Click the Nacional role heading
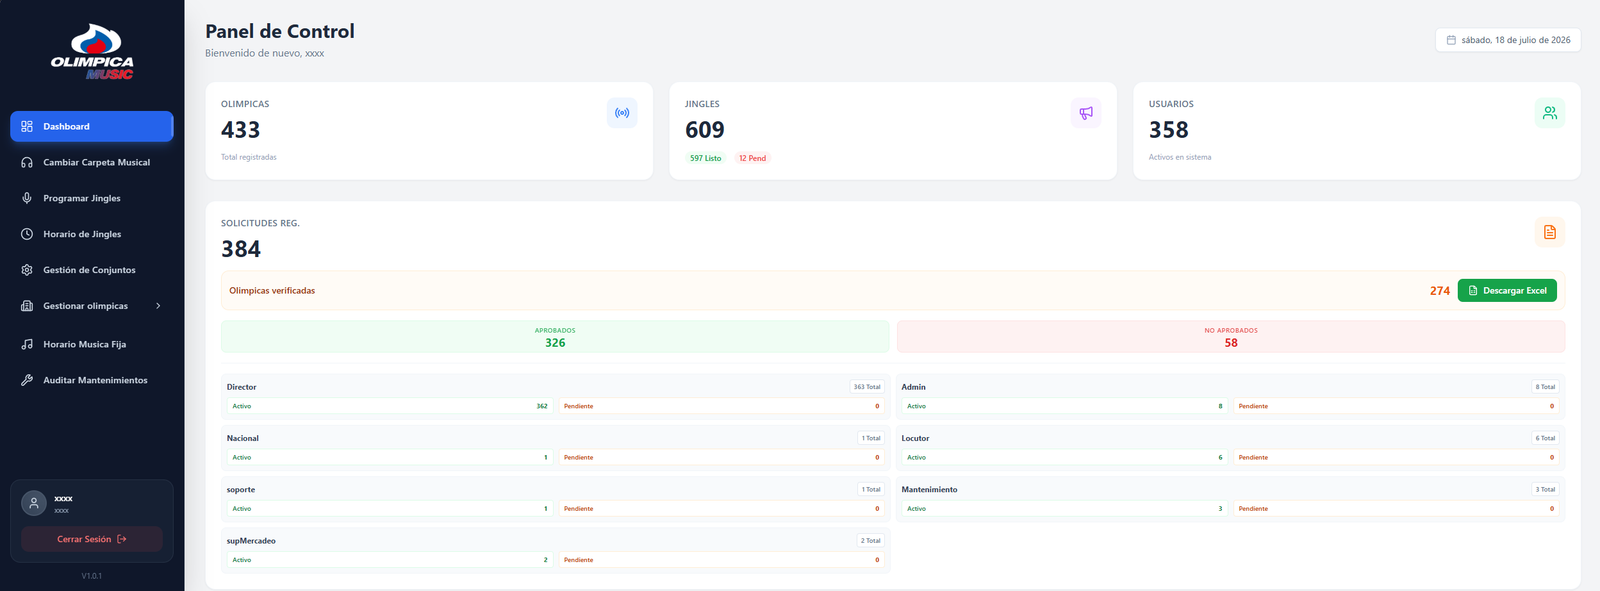Screen dimensions: 1600x591 243,439
